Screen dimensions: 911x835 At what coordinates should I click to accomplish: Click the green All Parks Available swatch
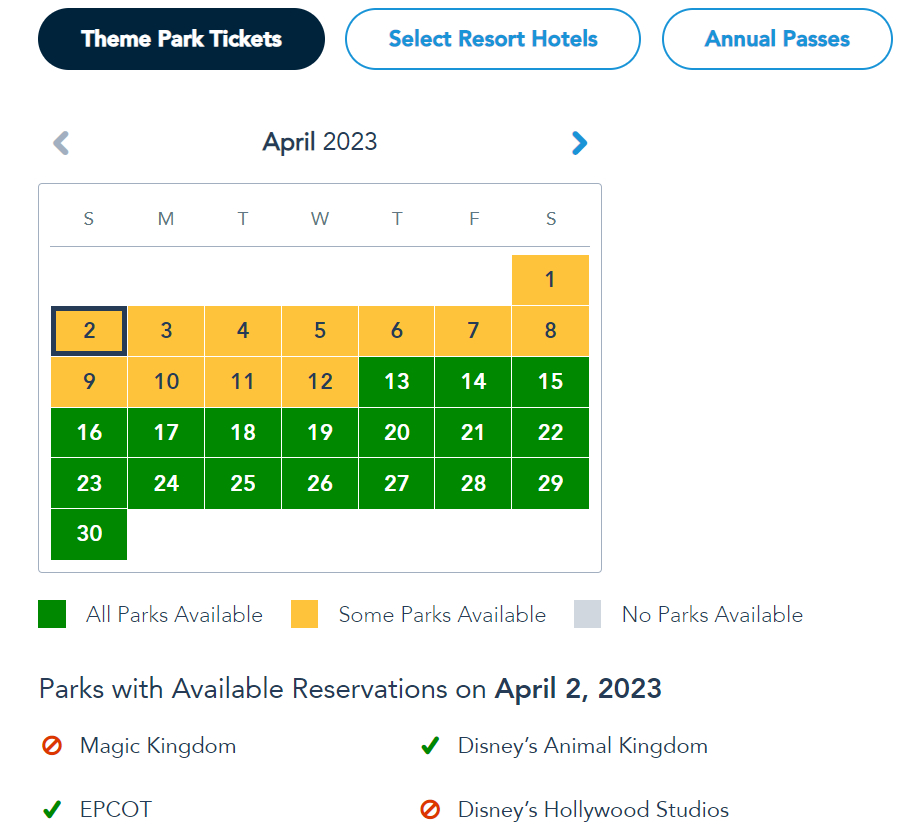[x=52, y=614]
